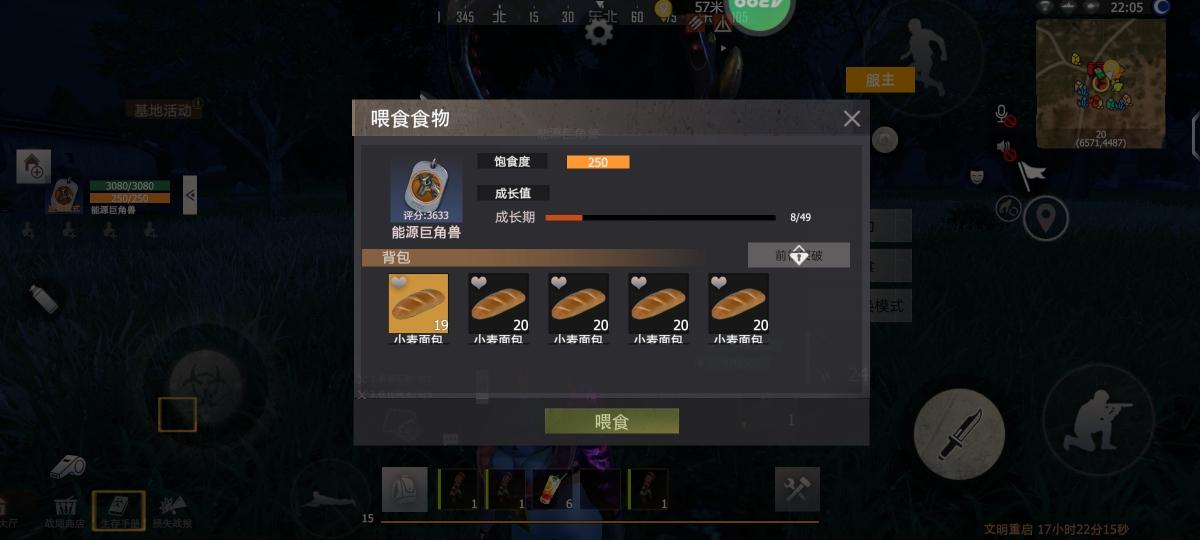Open the 生存手册 menu item
Viewport: 1200px width, 540px height.
(x=119, y=509)
